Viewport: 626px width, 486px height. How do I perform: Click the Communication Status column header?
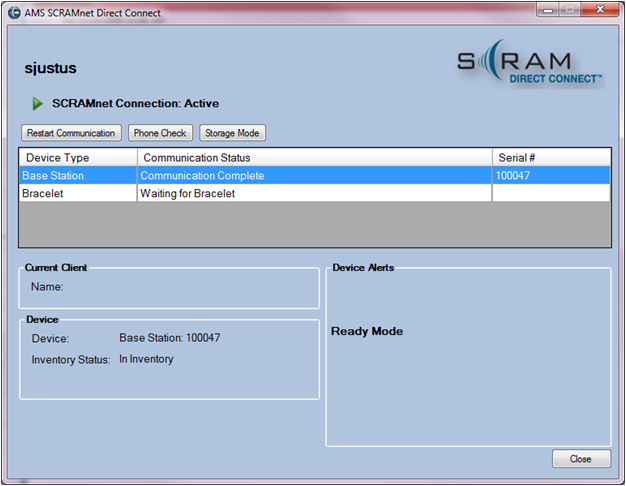tap(314, 158)
